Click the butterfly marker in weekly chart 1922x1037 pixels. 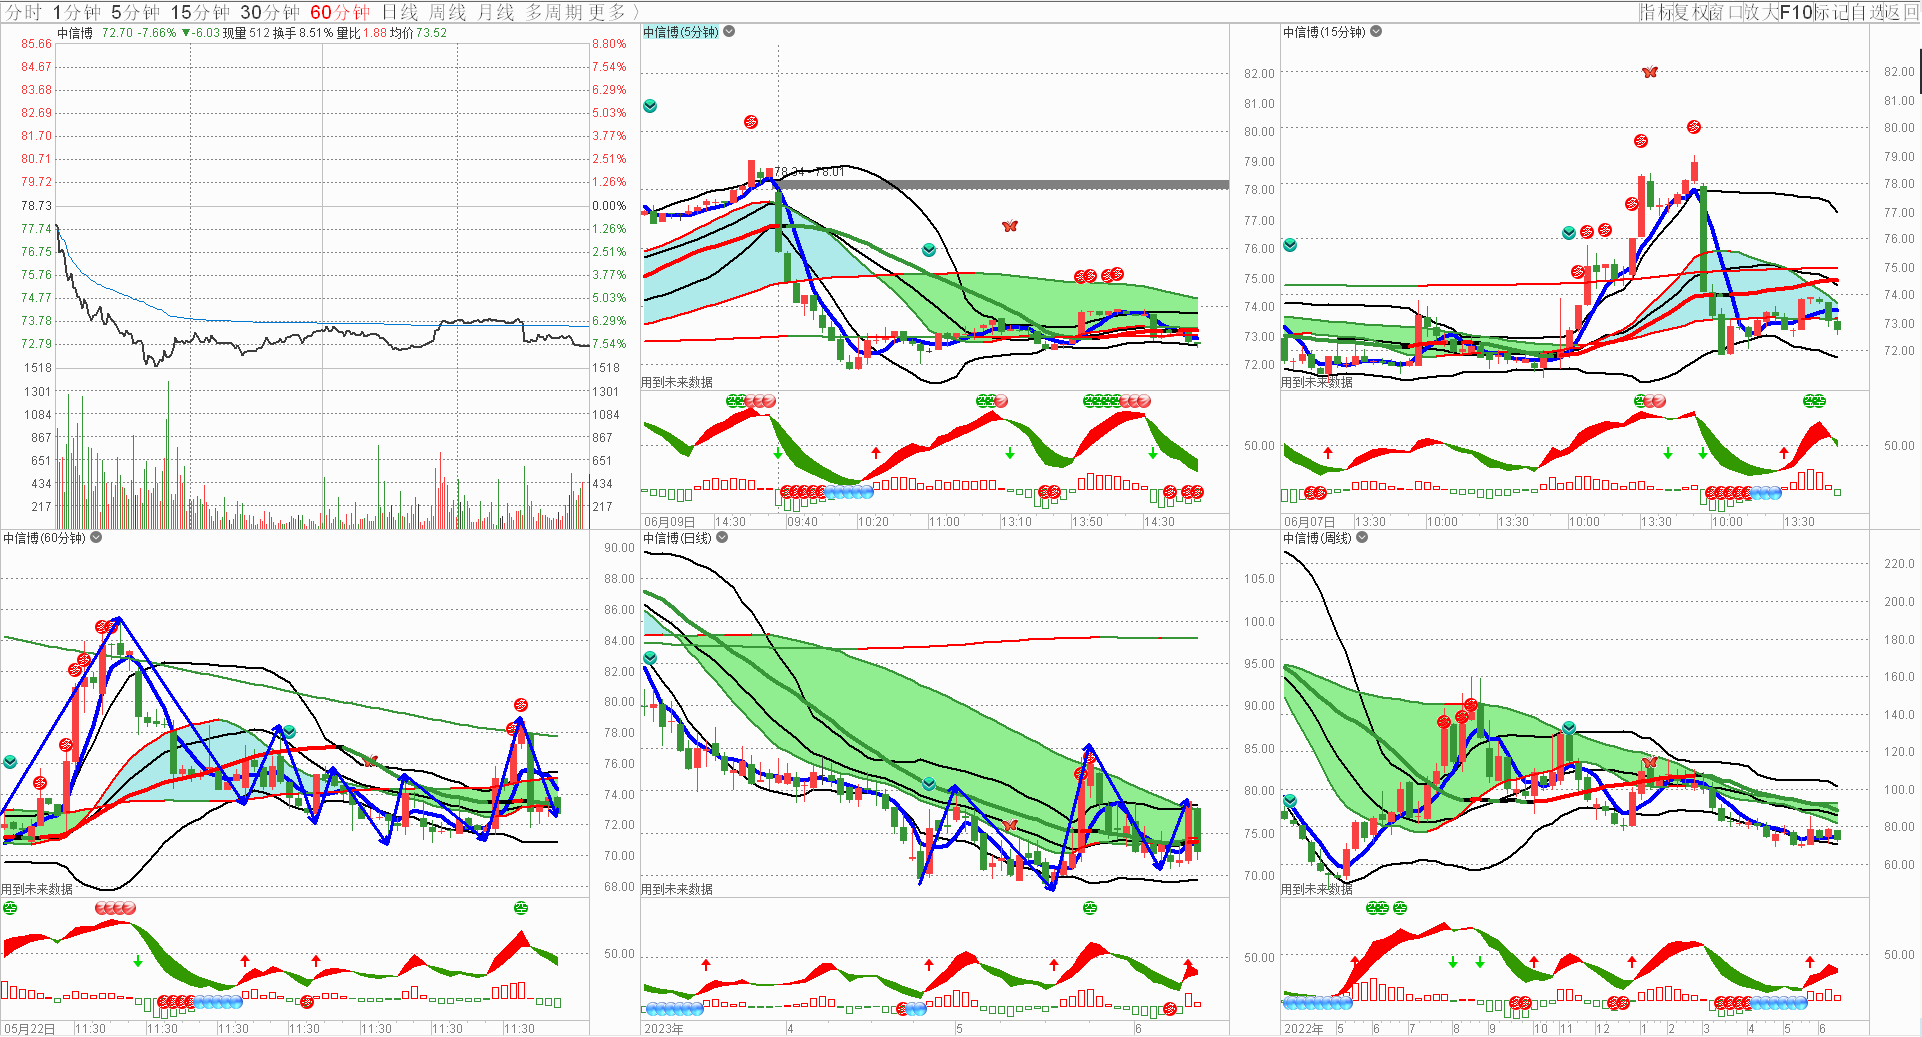[x=1649, y=763]
